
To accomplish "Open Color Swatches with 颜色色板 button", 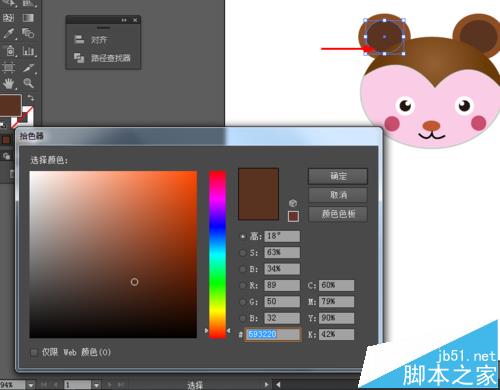I will 338,214.
